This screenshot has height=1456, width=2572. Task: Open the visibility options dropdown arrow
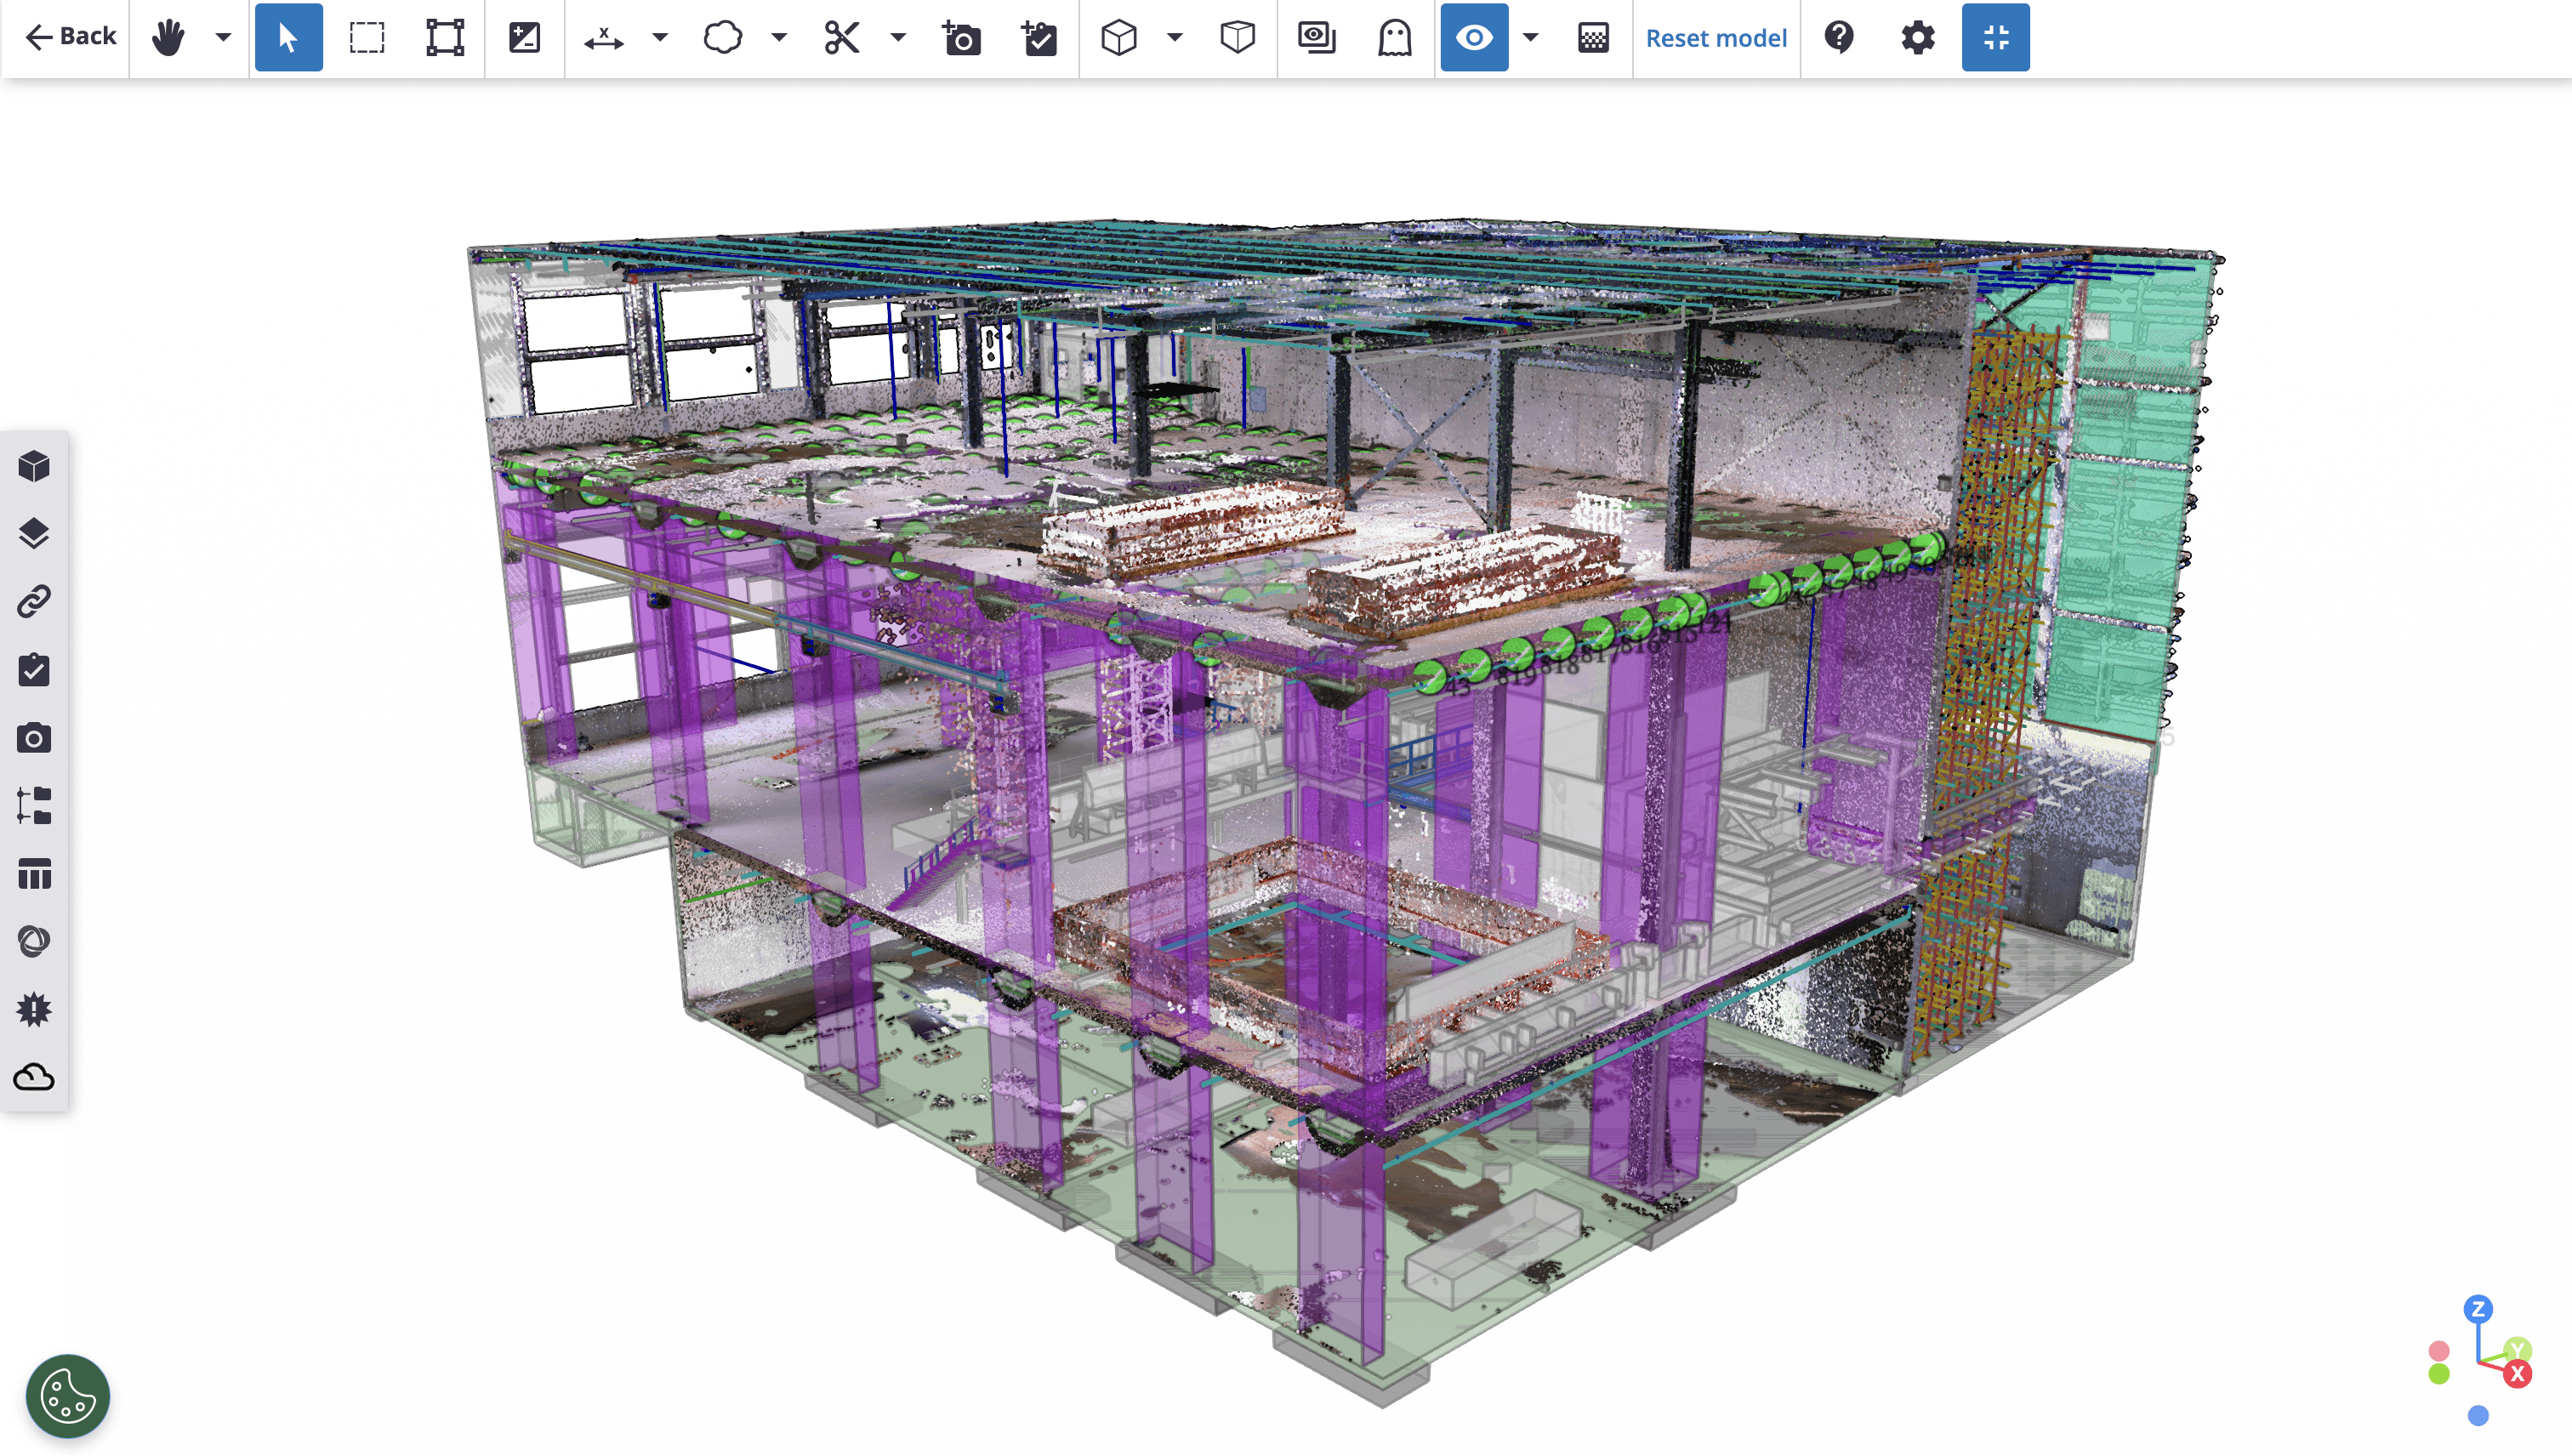(x=1530, y=38)
